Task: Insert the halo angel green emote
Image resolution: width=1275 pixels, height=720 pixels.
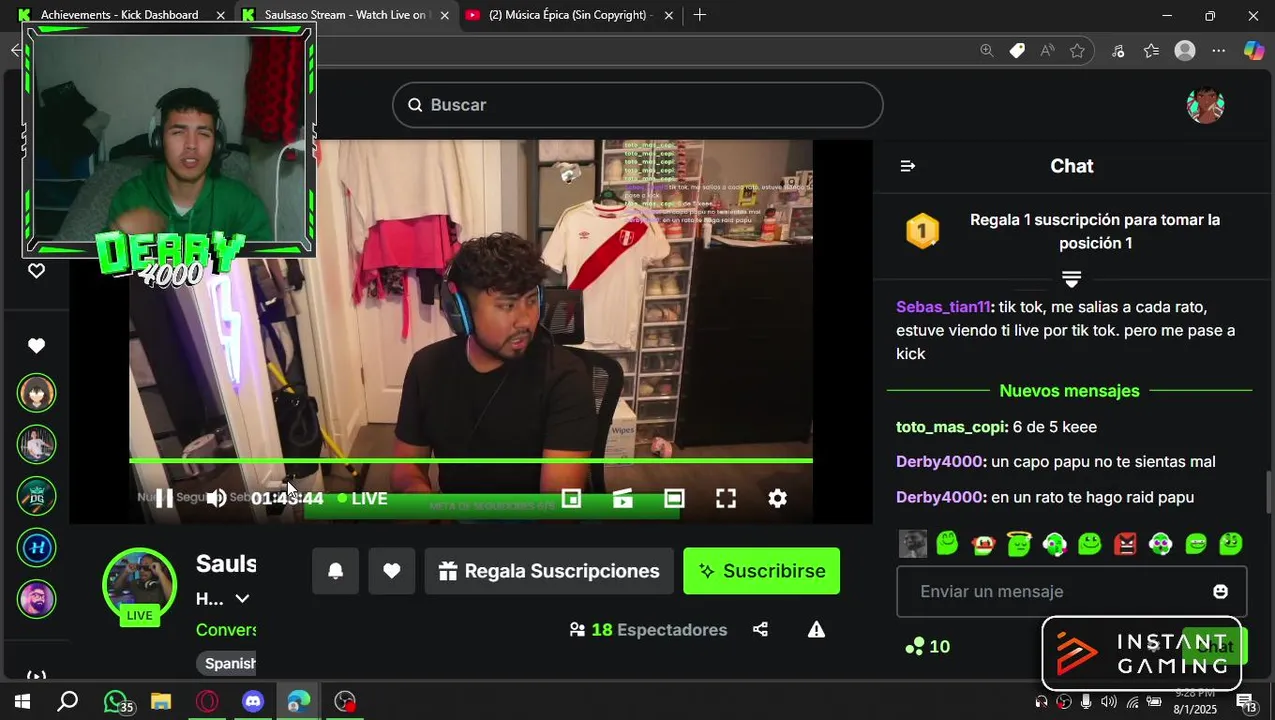Action: (x=1019, y=544)
